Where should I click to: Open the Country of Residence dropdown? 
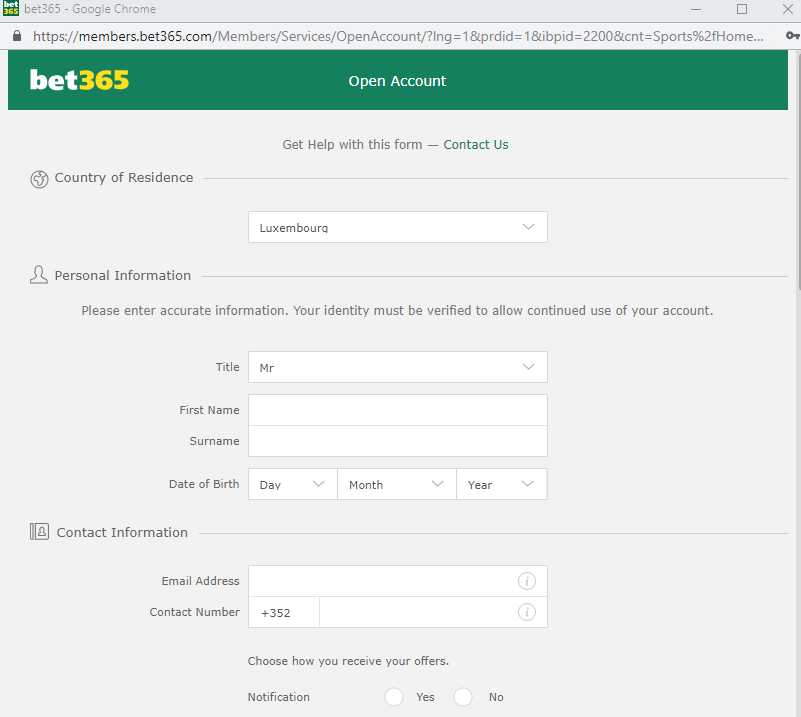(397, 227)
